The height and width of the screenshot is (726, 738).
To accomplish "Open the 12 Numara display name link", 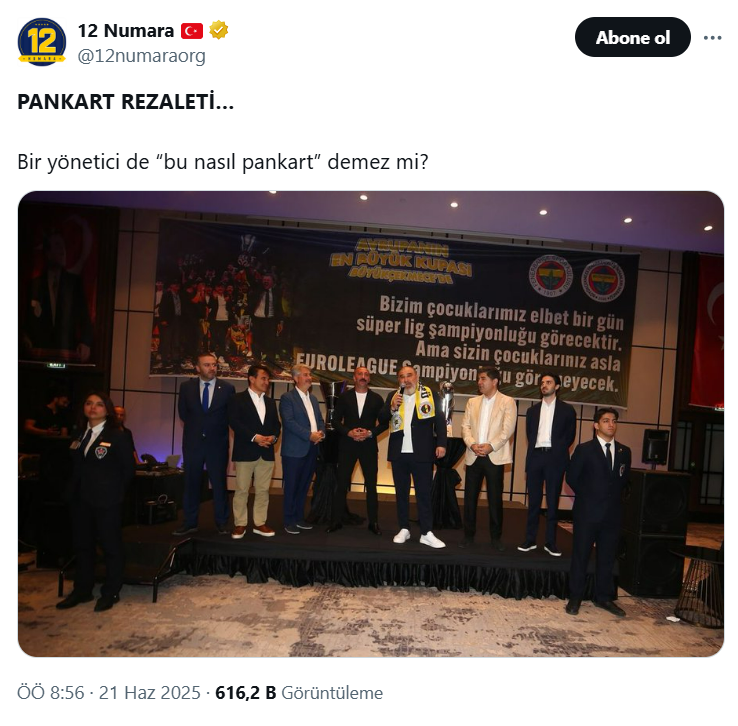I will pos(126,31).
